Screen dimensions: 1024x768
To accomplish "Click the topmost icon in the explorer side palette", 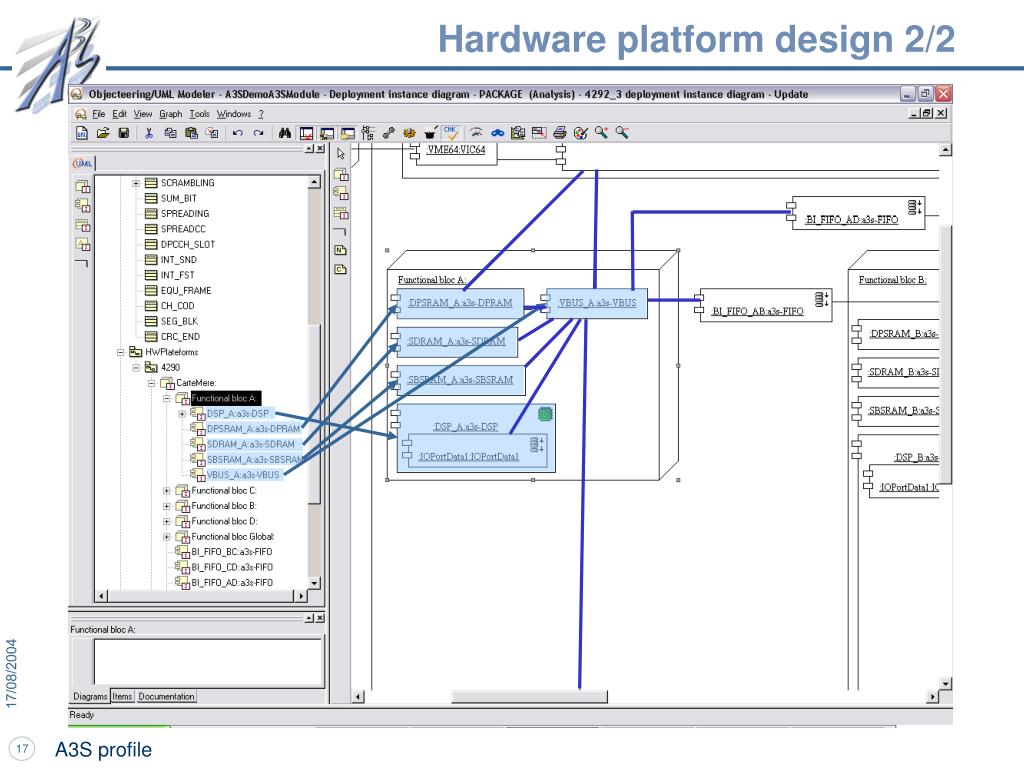I will [x=82, y=187].
